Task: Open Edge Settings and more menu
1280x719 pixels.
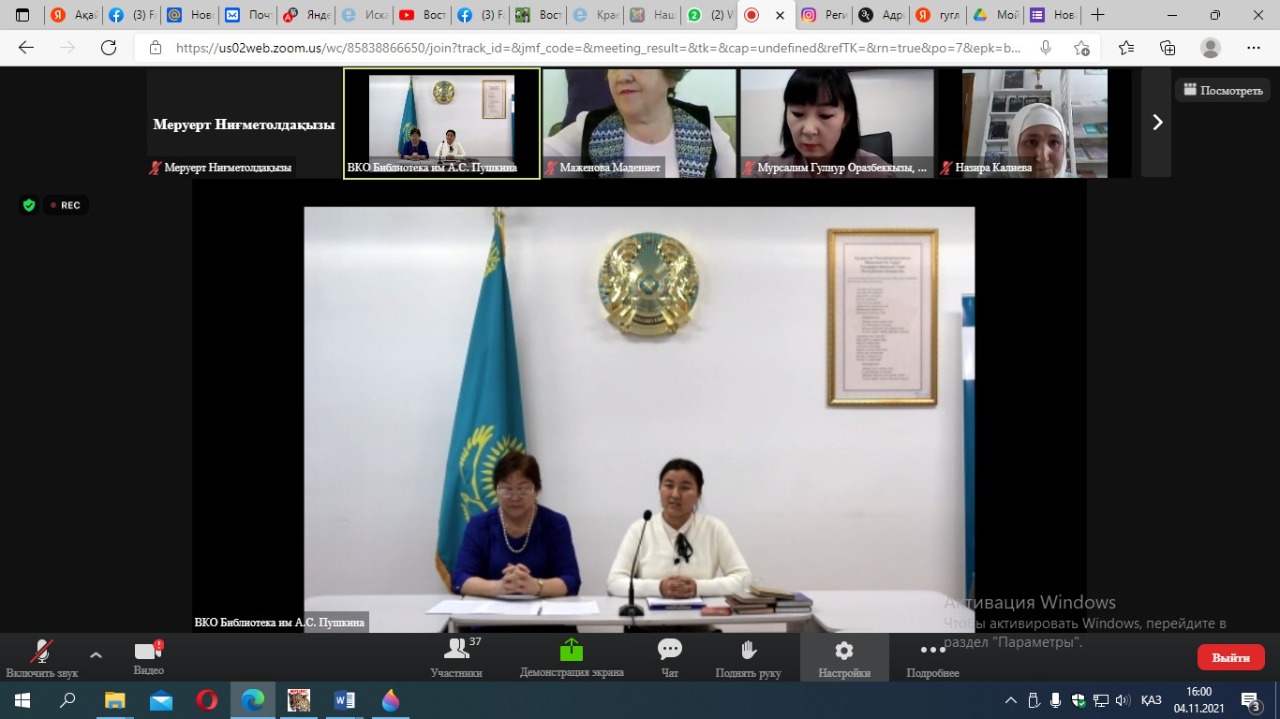Action: 1253,47
